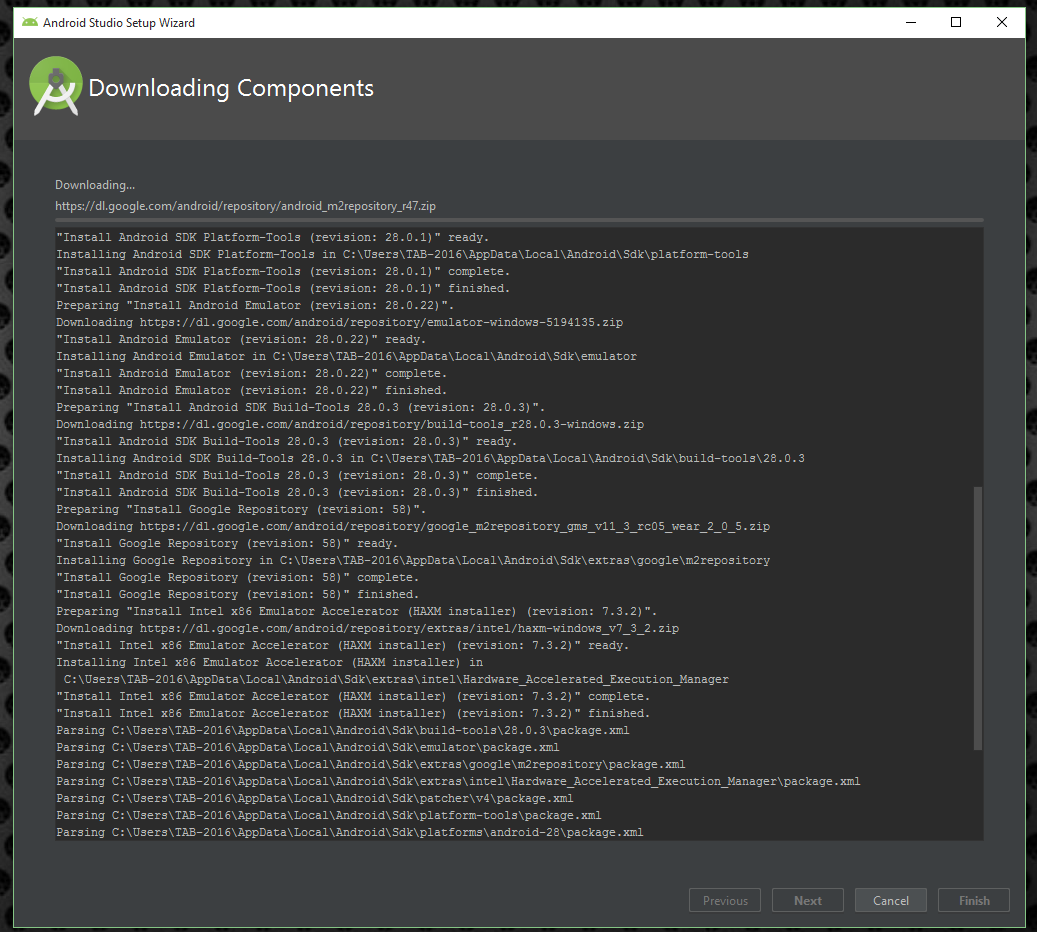Click the Next button
Viewport: 1037px width, 932px height.
807,900
